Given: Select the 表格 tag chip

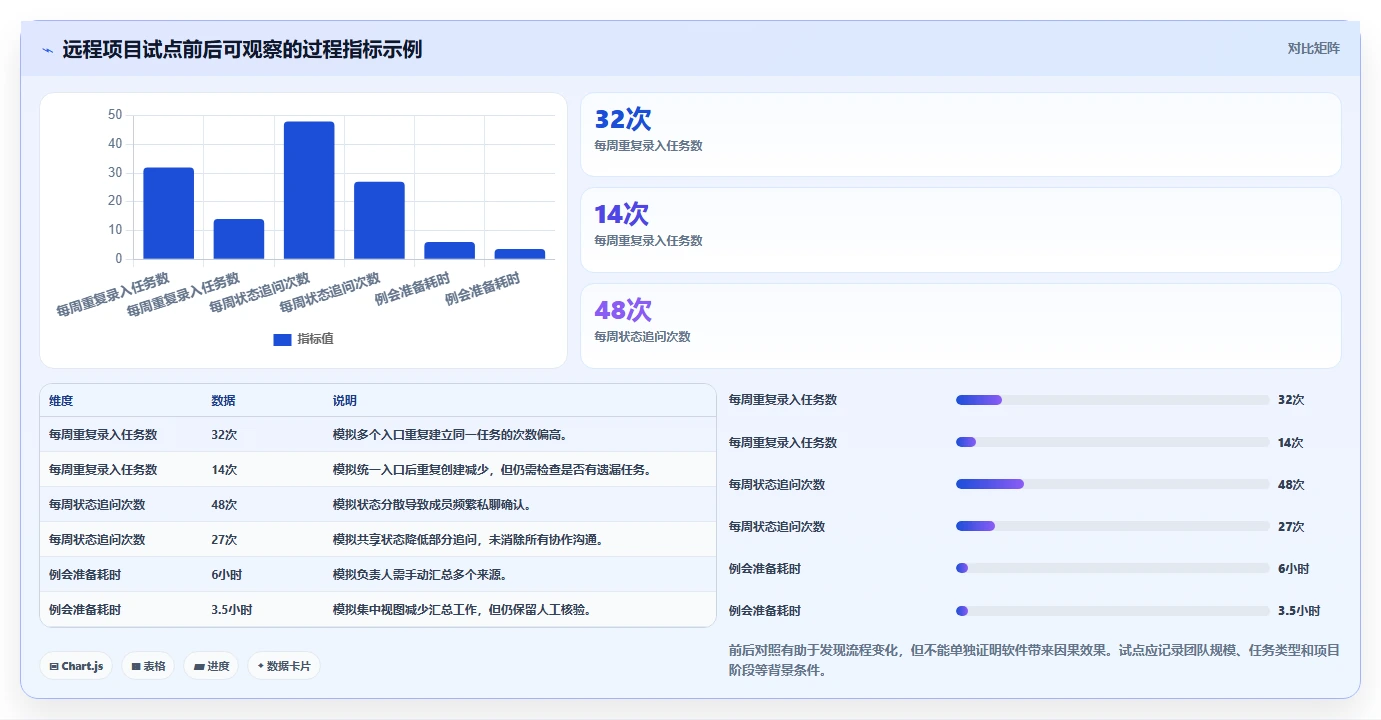Looking at the screenshot, I should coord(148,666).
